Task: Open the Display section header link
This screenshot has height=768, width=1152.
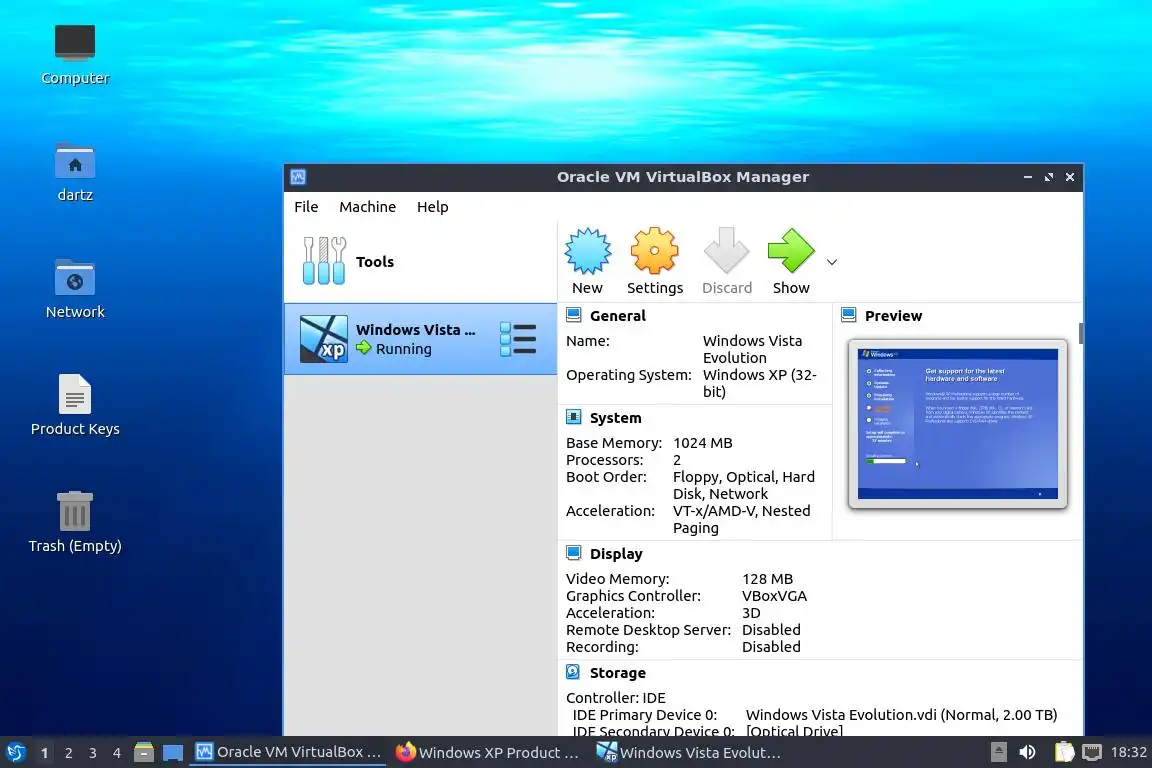Action: click(x=616, y=554)
